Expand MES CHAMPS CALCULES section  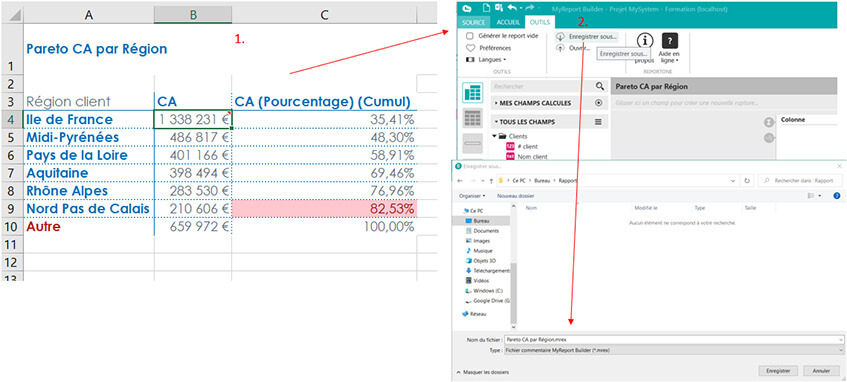coord(496,103)
